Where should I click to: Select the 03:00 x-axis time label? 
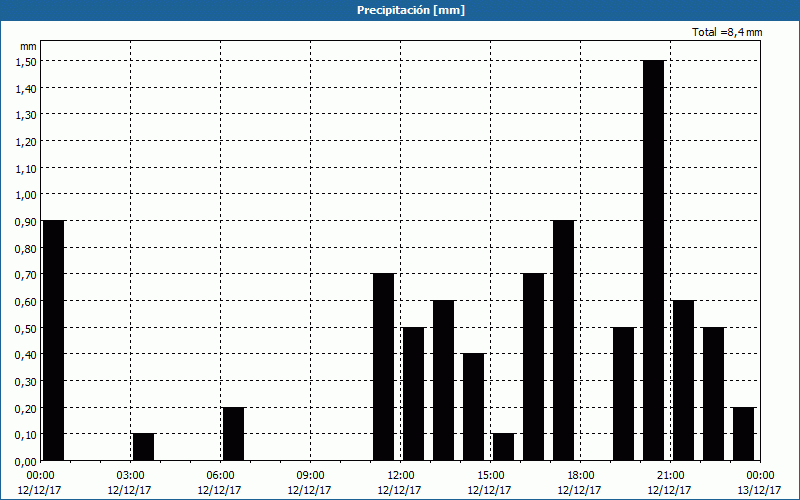pyautogui.click(x=130, y=476)
